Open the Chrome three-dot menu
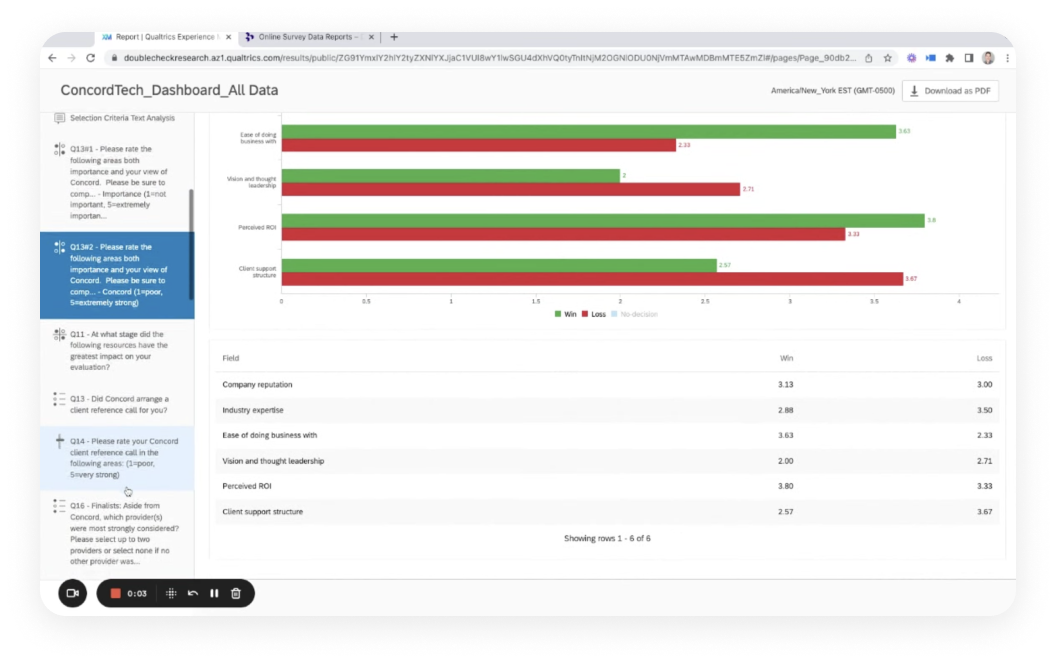 click(x=1008, y=58)
